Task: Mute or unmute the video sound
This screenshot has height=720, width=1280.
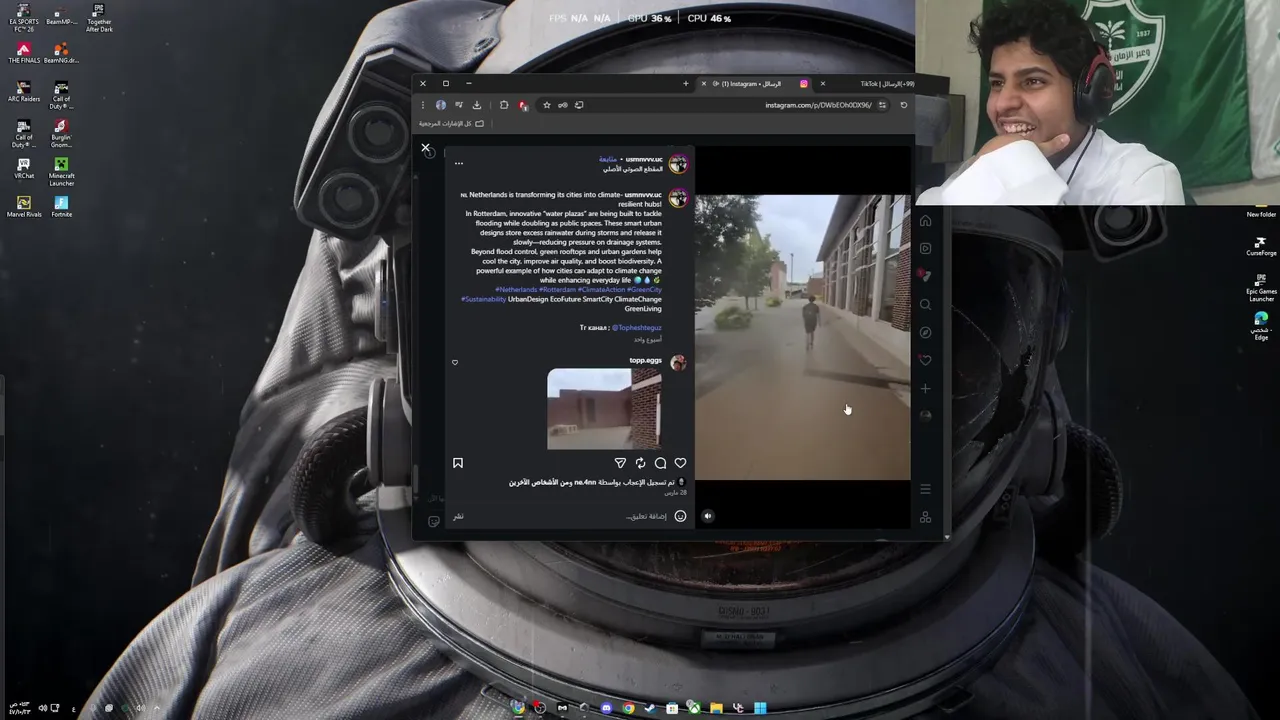Action: (x=707, y=516)
